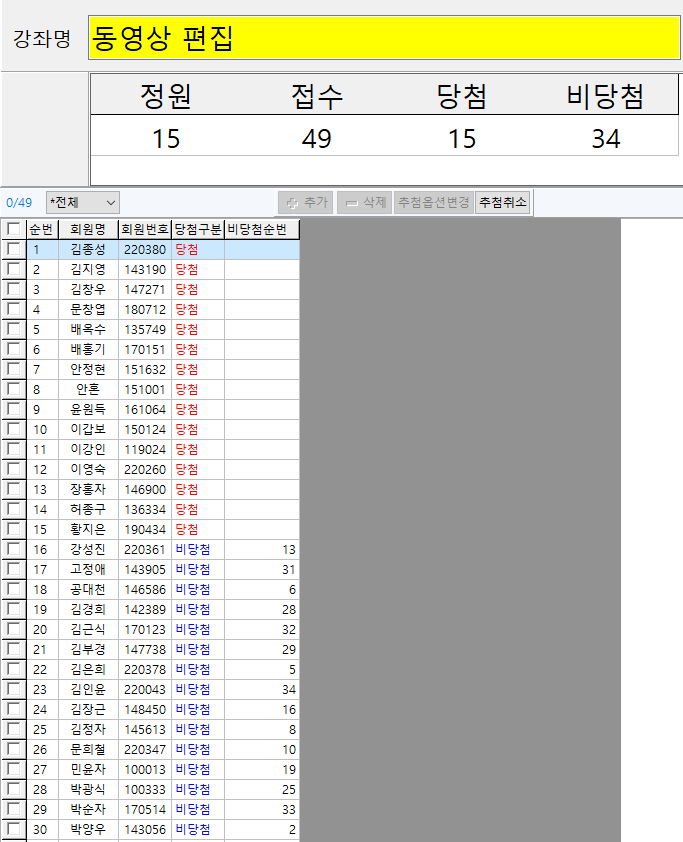The height and width of the screenshot is (842, 683).
Task: Check the box for row 2 김지영
Action: pos(13,269)
